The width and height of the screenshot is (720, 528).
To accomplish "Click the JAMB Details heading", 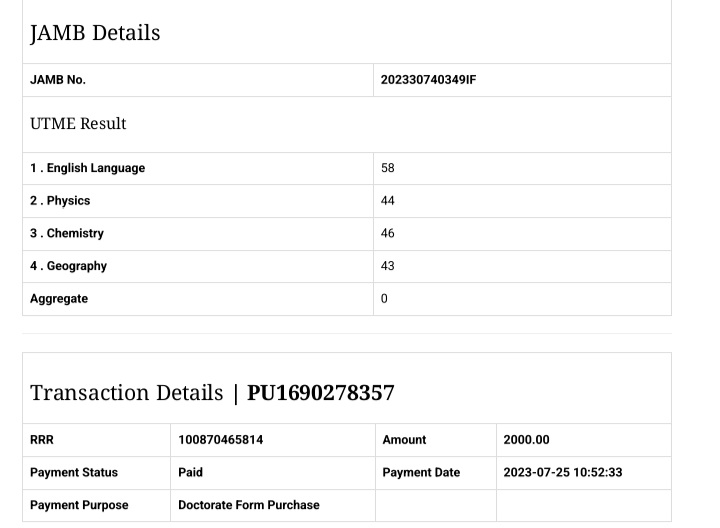I will (95, 33).
